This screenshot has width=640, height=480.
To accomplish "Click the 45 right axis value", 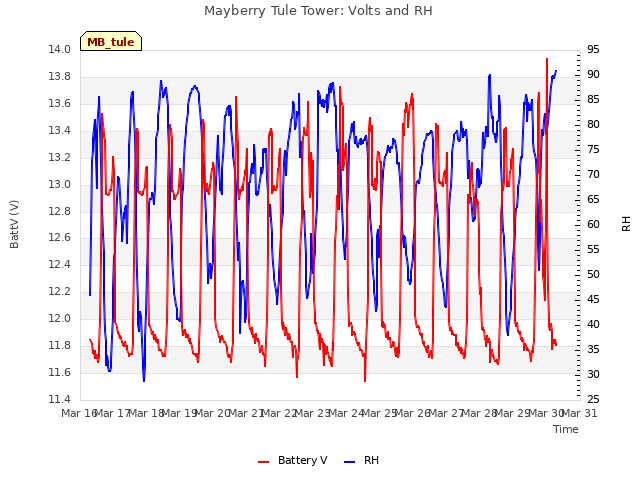I will click(593, 299).
